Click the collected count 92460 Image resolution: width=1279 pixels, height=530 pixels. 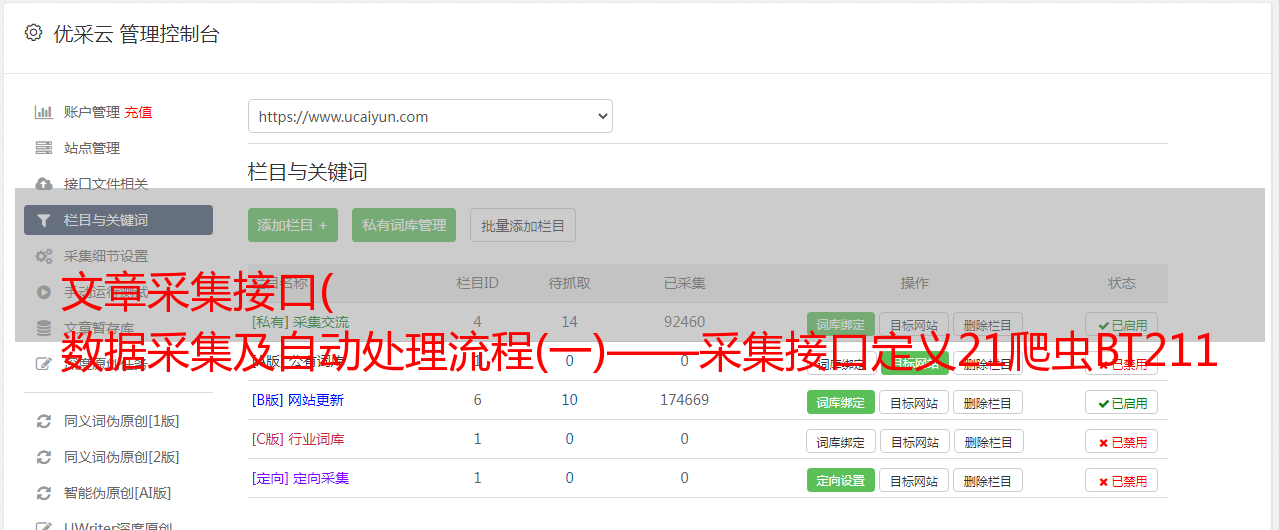click(685, 322)
